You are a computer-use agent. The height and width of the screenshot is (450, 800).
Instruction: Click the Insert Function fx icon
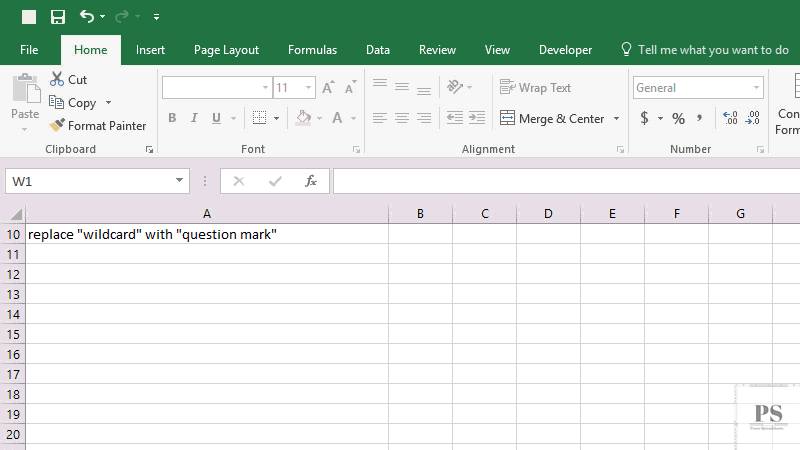(x=311, y=181)
